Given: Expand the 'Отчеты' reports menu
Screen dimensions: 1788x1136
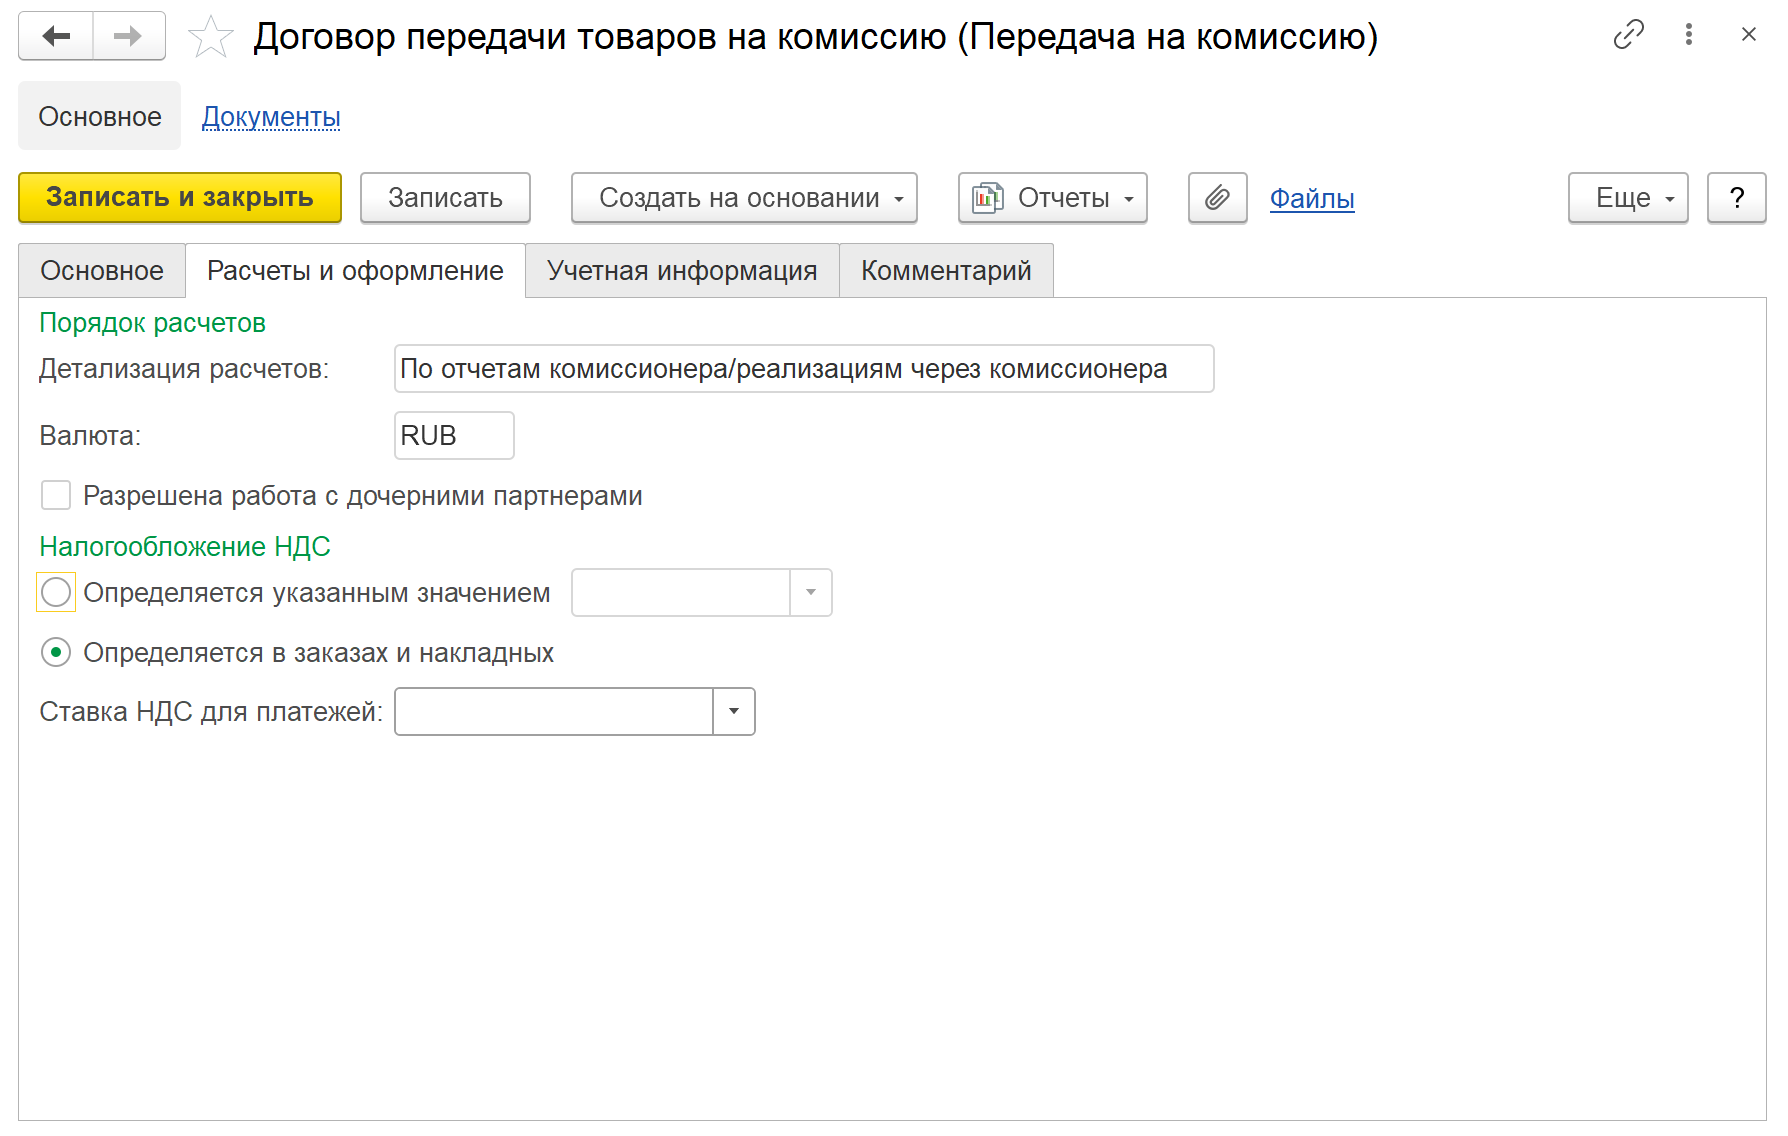Looking at the screenshot, I should coord(1052,198).
